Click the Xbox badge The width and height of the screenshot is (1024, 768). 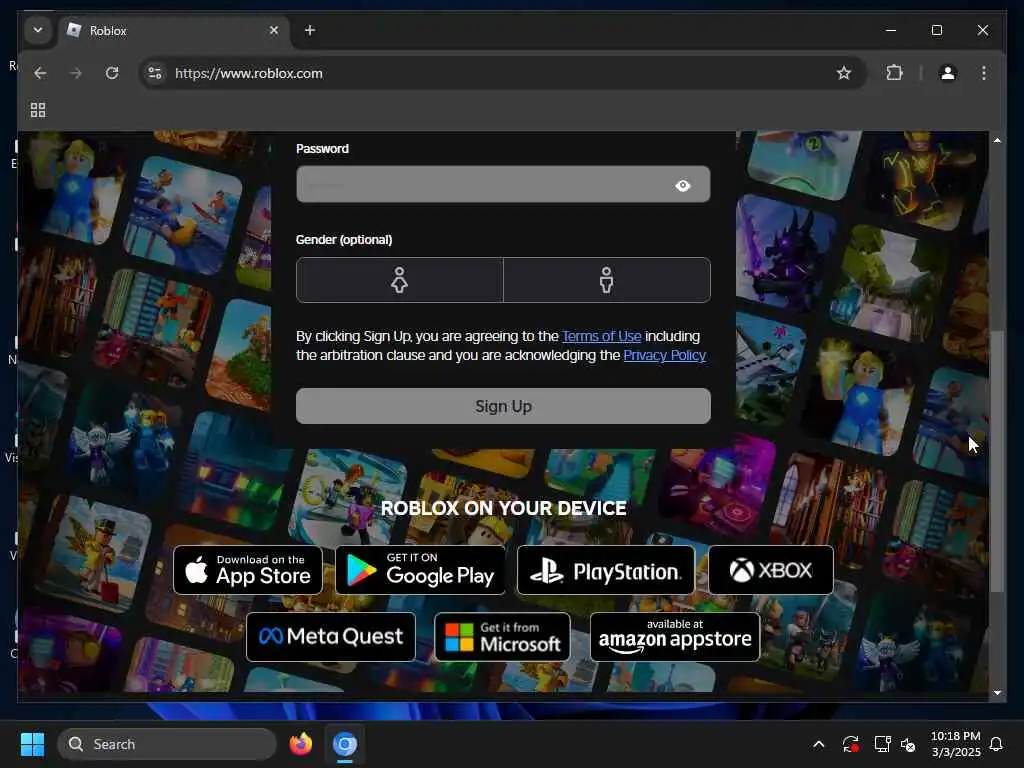(x=771, y=570)
